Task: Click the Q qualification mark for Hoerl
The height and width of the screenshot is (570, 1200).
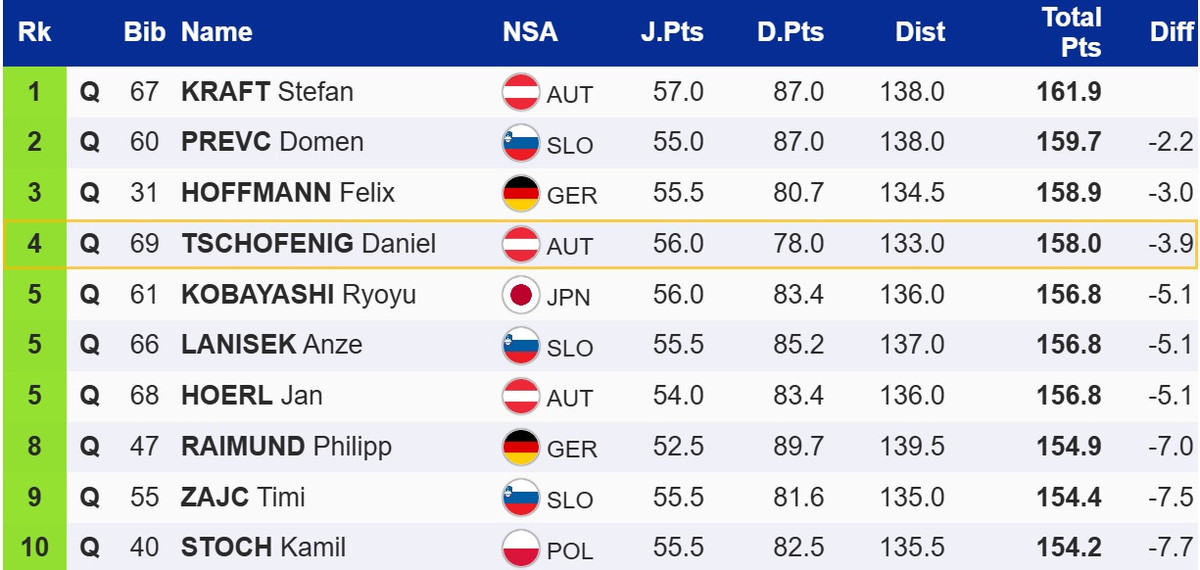Action: [x=90, y=397]
